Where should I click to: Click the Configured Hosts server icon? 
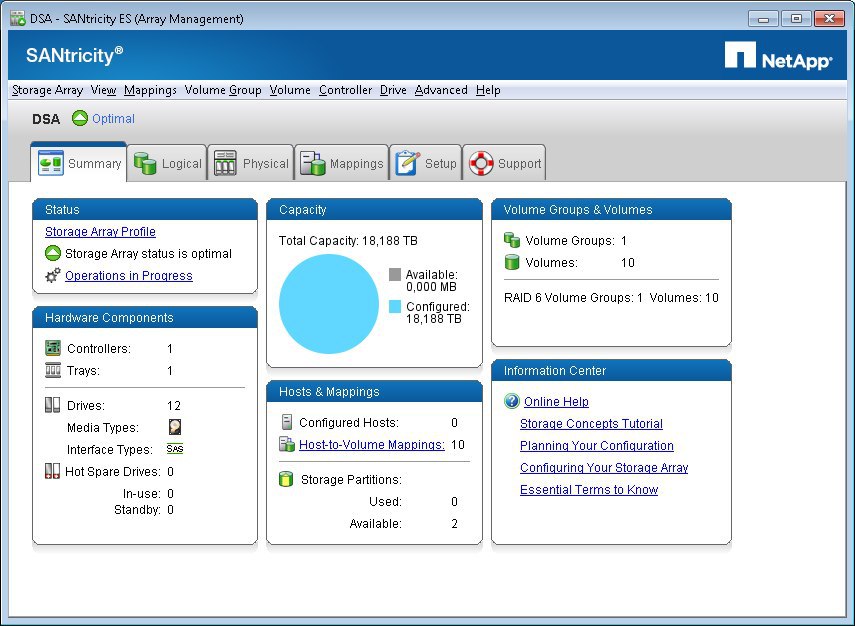[287, 422]
